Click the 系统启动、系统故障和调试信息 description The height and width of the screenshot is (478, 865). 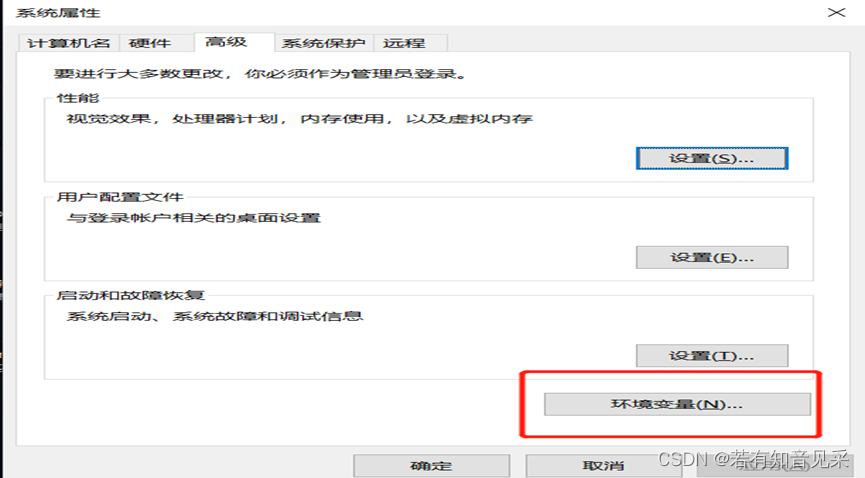[x=215, y=316]
